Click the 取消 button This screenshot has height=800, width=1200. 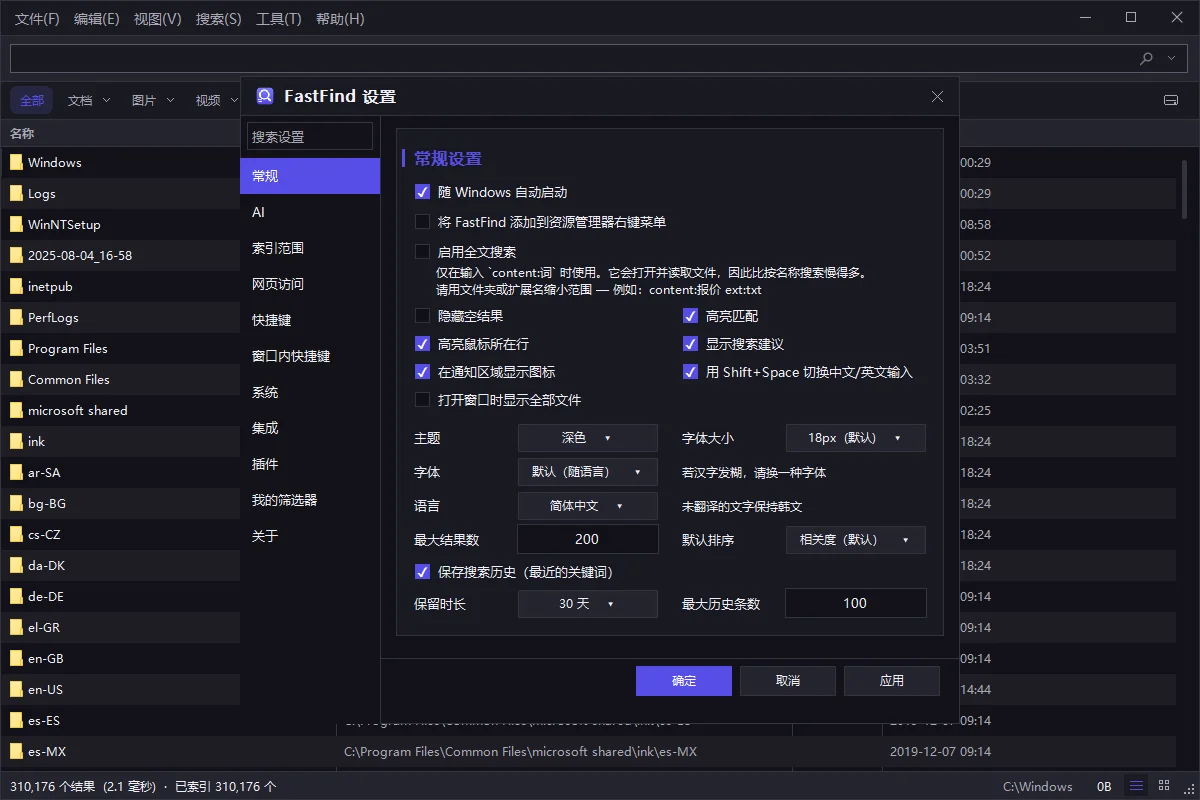[788, 680]
